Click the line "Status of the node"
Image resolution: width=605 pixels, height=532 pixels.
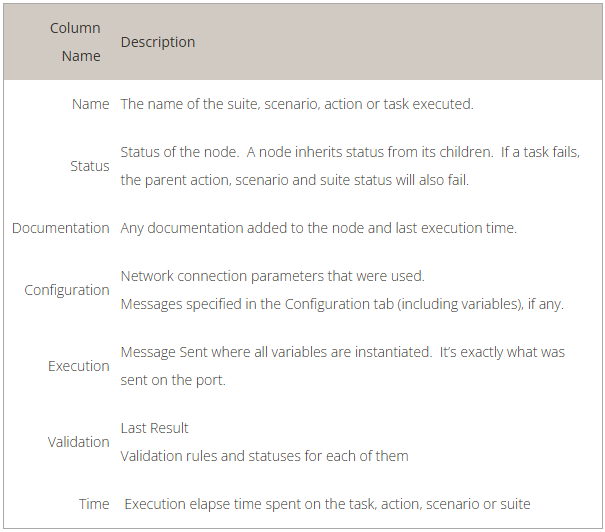click(350, 152)
